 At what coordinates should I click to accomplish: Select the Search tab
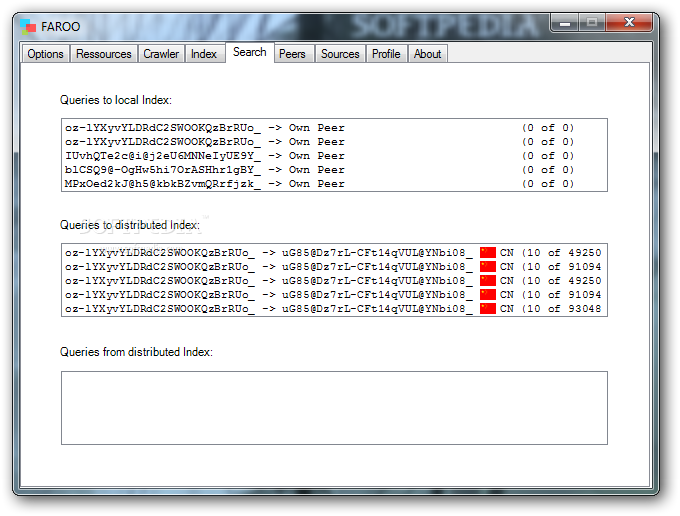(250, 52)
